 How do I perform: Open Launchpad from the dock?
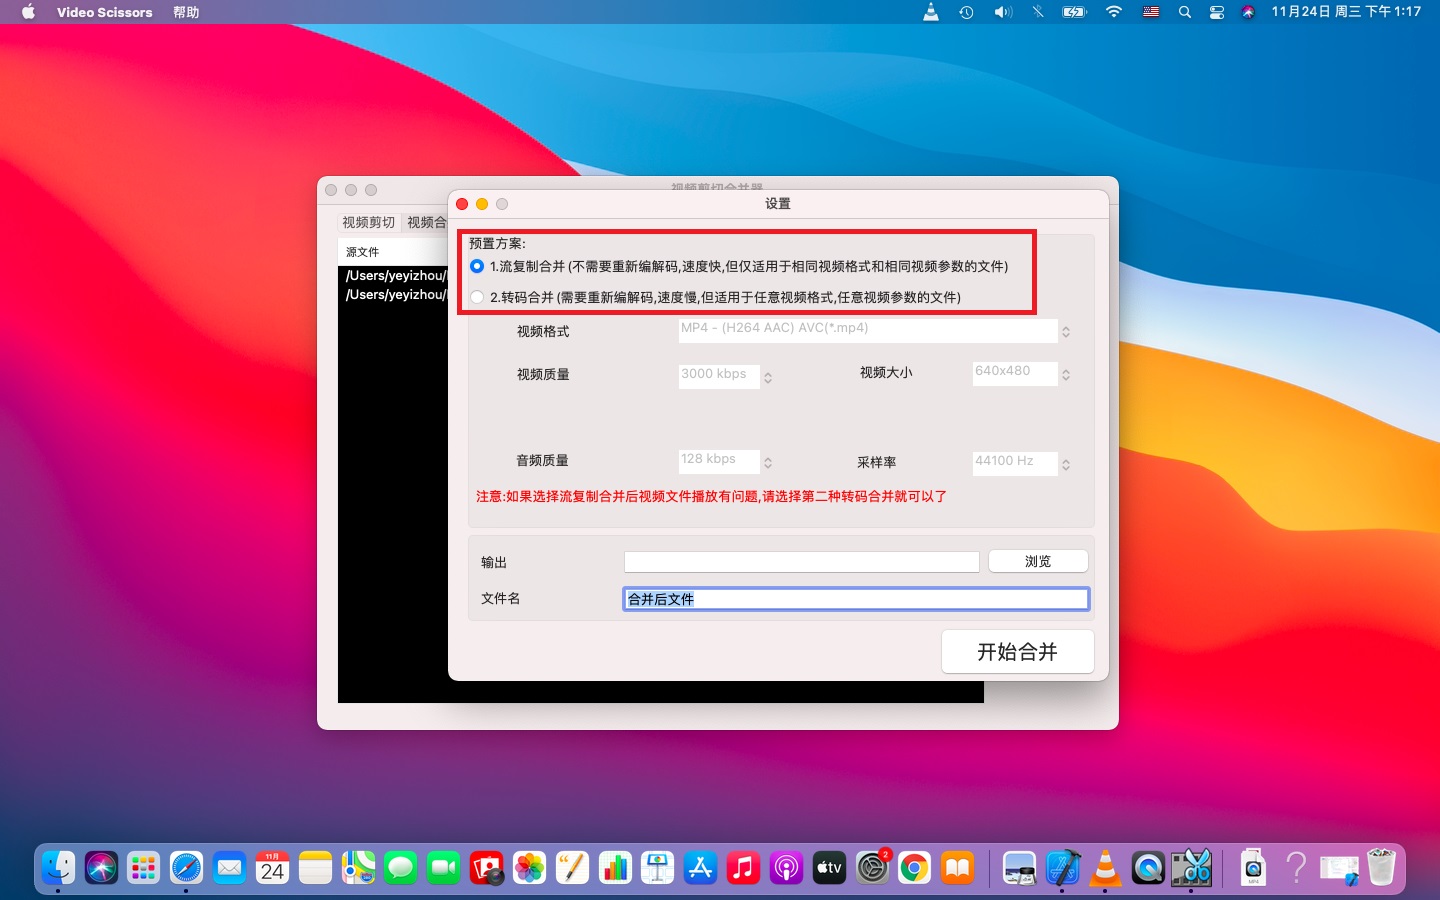point(144,868)
